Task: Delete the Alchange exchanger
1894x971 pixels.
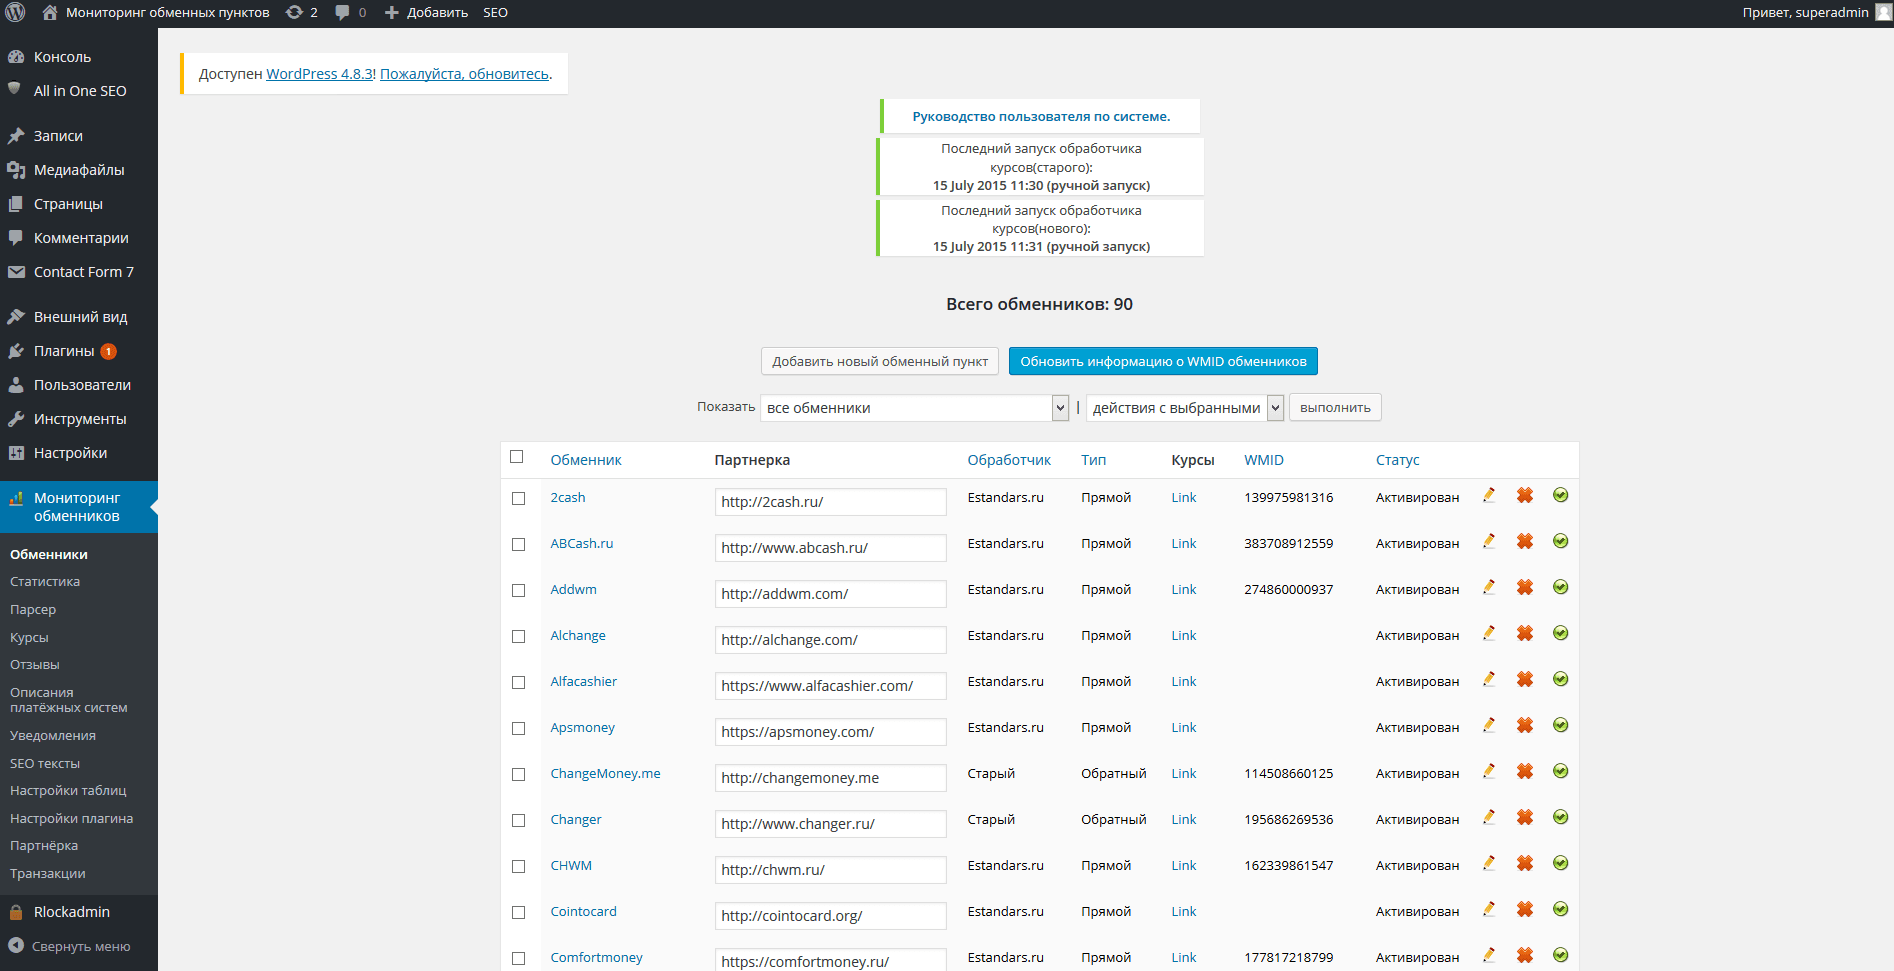Action: (1525, 633)
